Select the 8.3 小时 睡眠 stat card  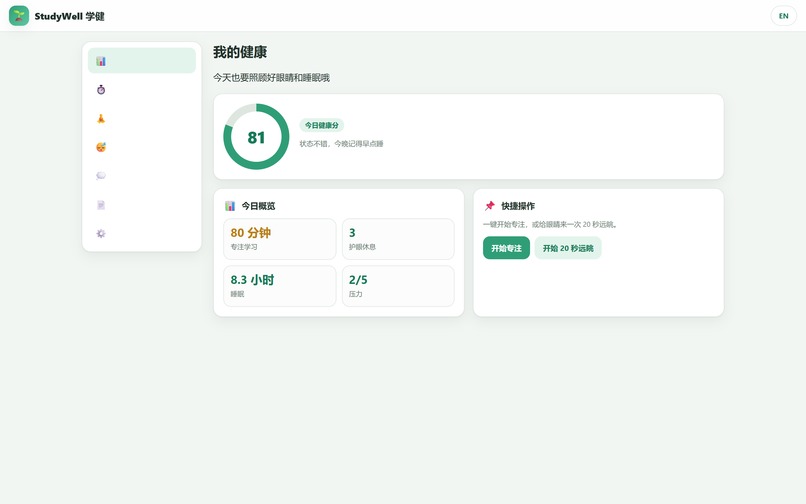pyautogui.click(x=280, y=286)
